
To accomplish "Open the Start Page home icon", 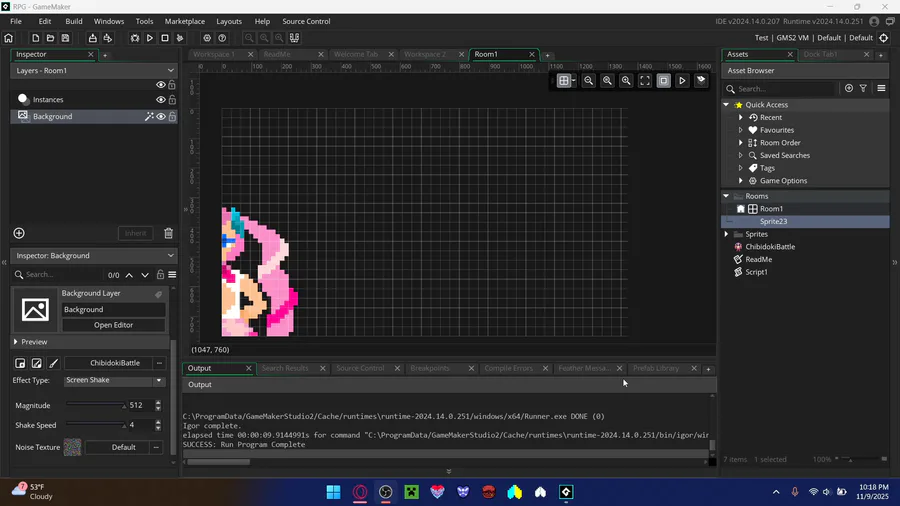I will coord(9,38).
